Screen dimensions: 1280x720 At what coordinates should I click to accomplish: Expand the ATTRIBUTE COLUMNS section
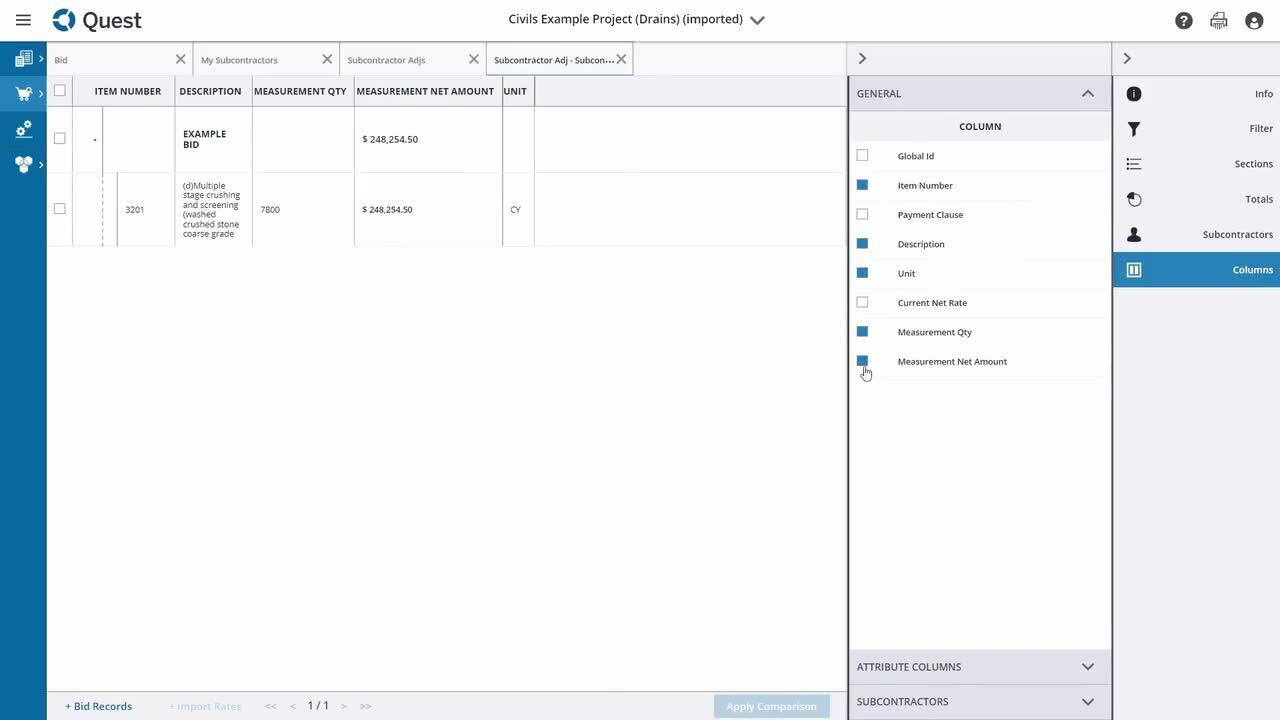click(1088, 667)
